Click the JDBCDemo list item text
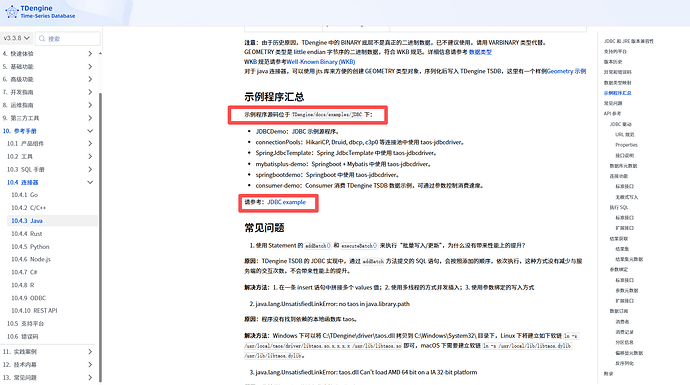This screenshot has height=385, width=690. tap(298, 132)
